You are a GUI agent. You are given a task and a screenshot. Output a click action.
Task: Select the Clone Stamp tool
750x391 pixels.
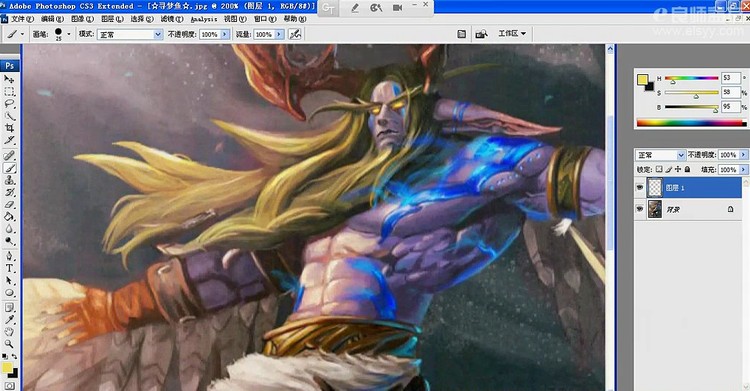[9, 180]
